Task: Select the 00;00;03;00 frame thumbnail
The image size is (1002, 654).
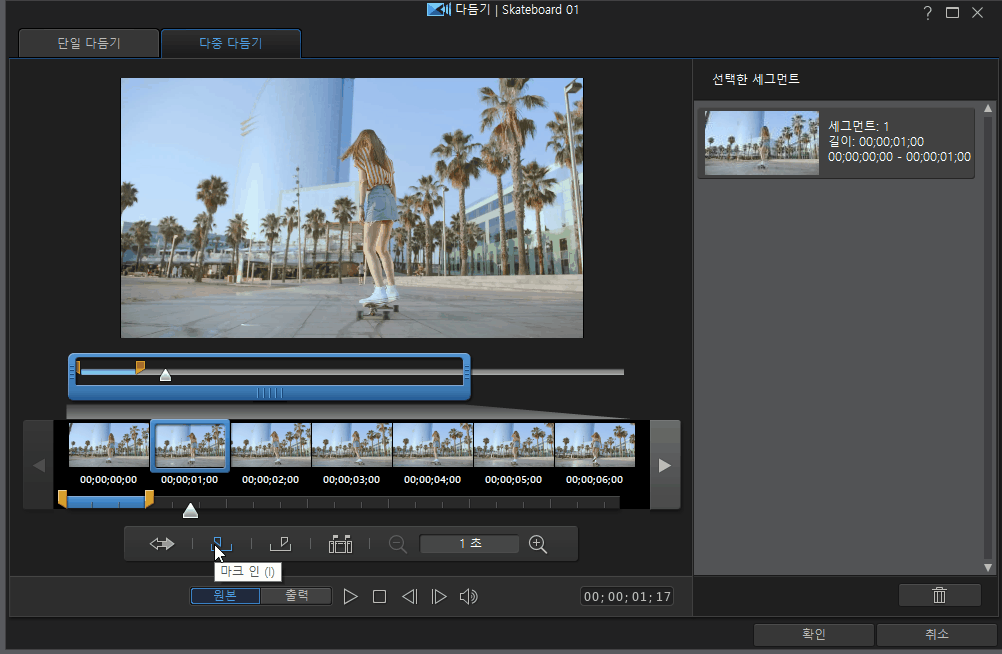Action: point(352,445)
